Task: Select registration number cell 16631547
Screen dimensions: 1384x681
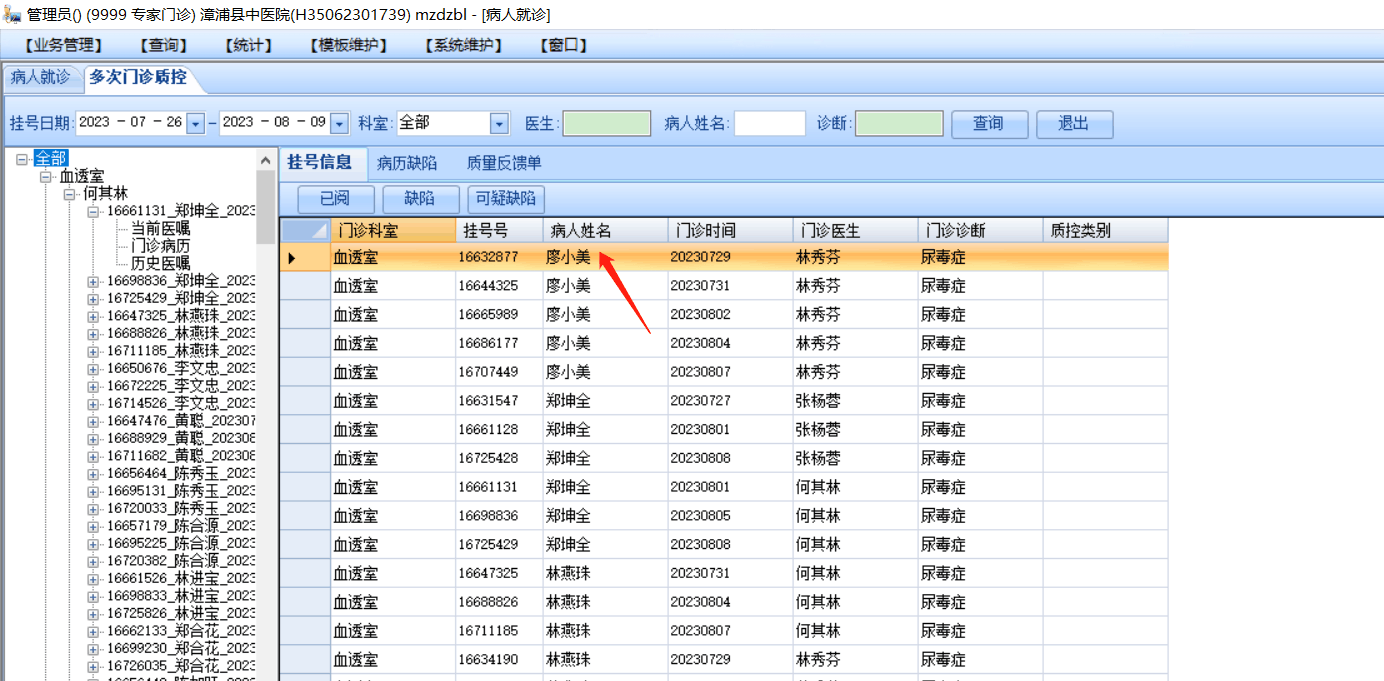Action: coord(499,401)
